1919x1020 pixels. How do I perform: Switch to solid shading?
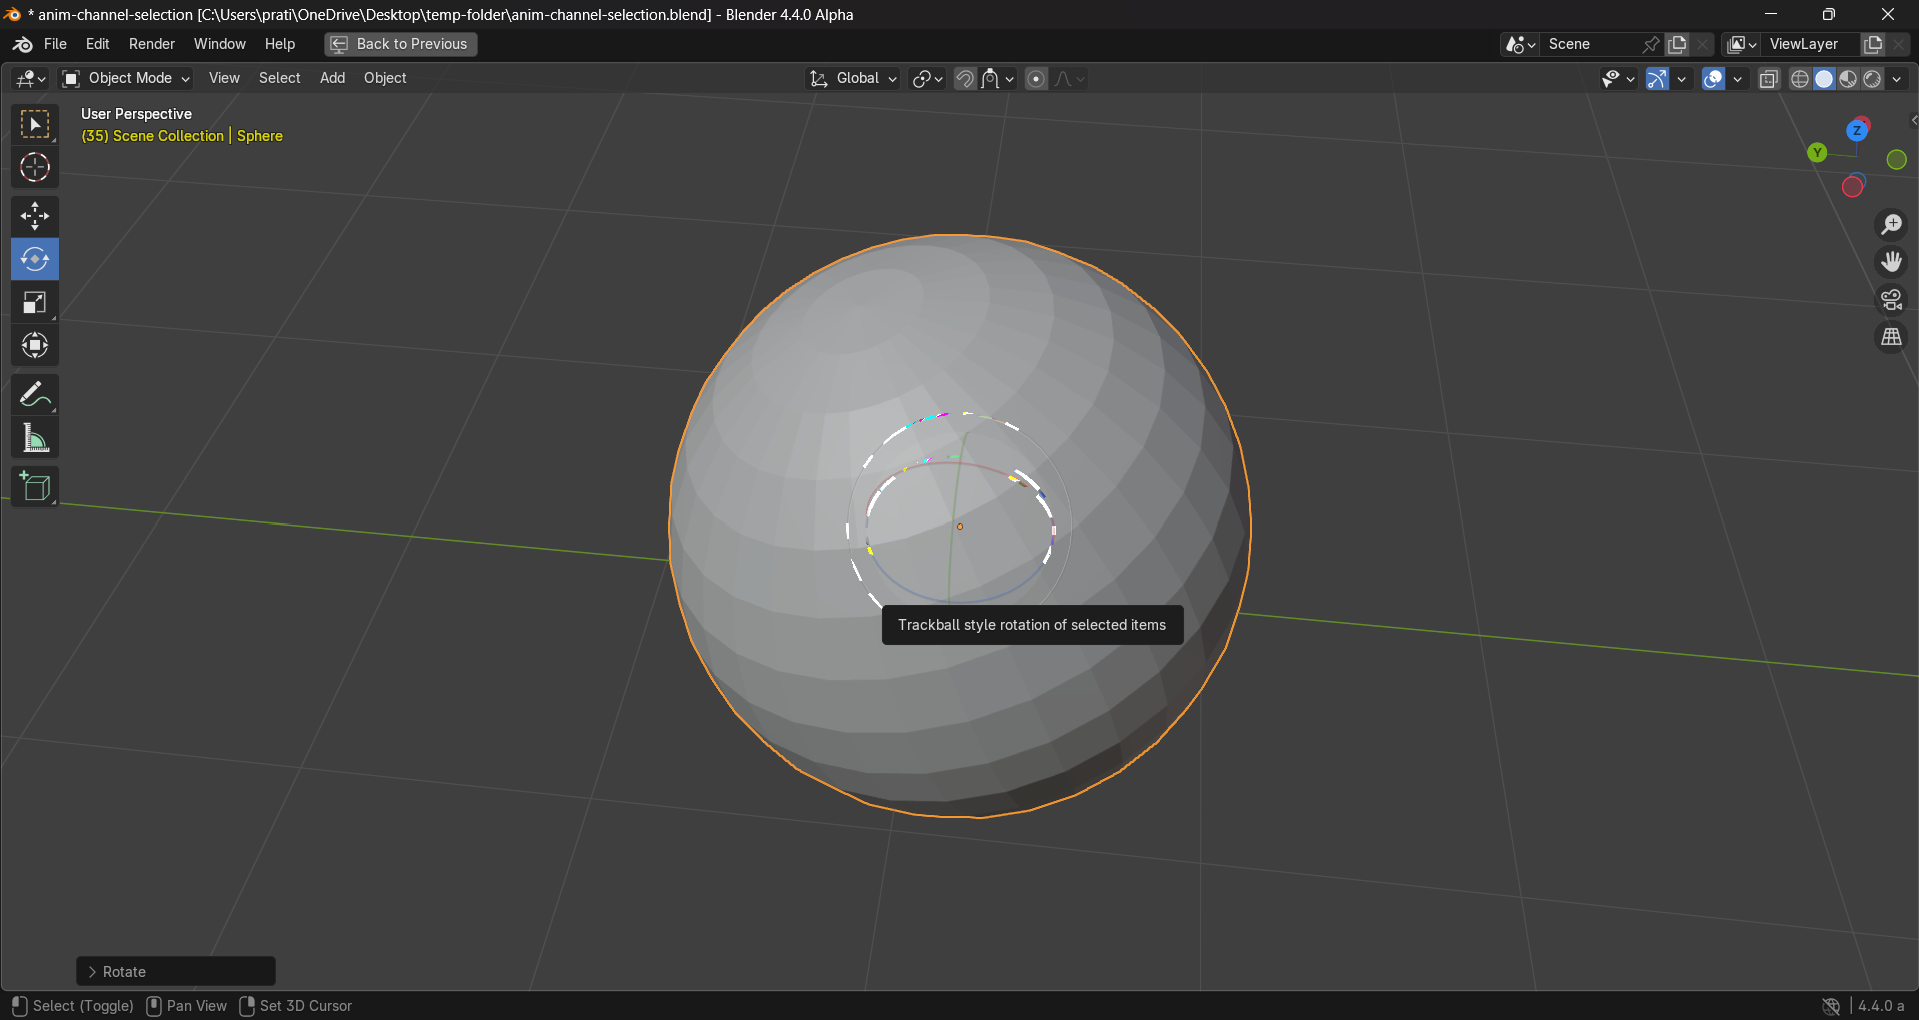click(x=1824, y=78)
